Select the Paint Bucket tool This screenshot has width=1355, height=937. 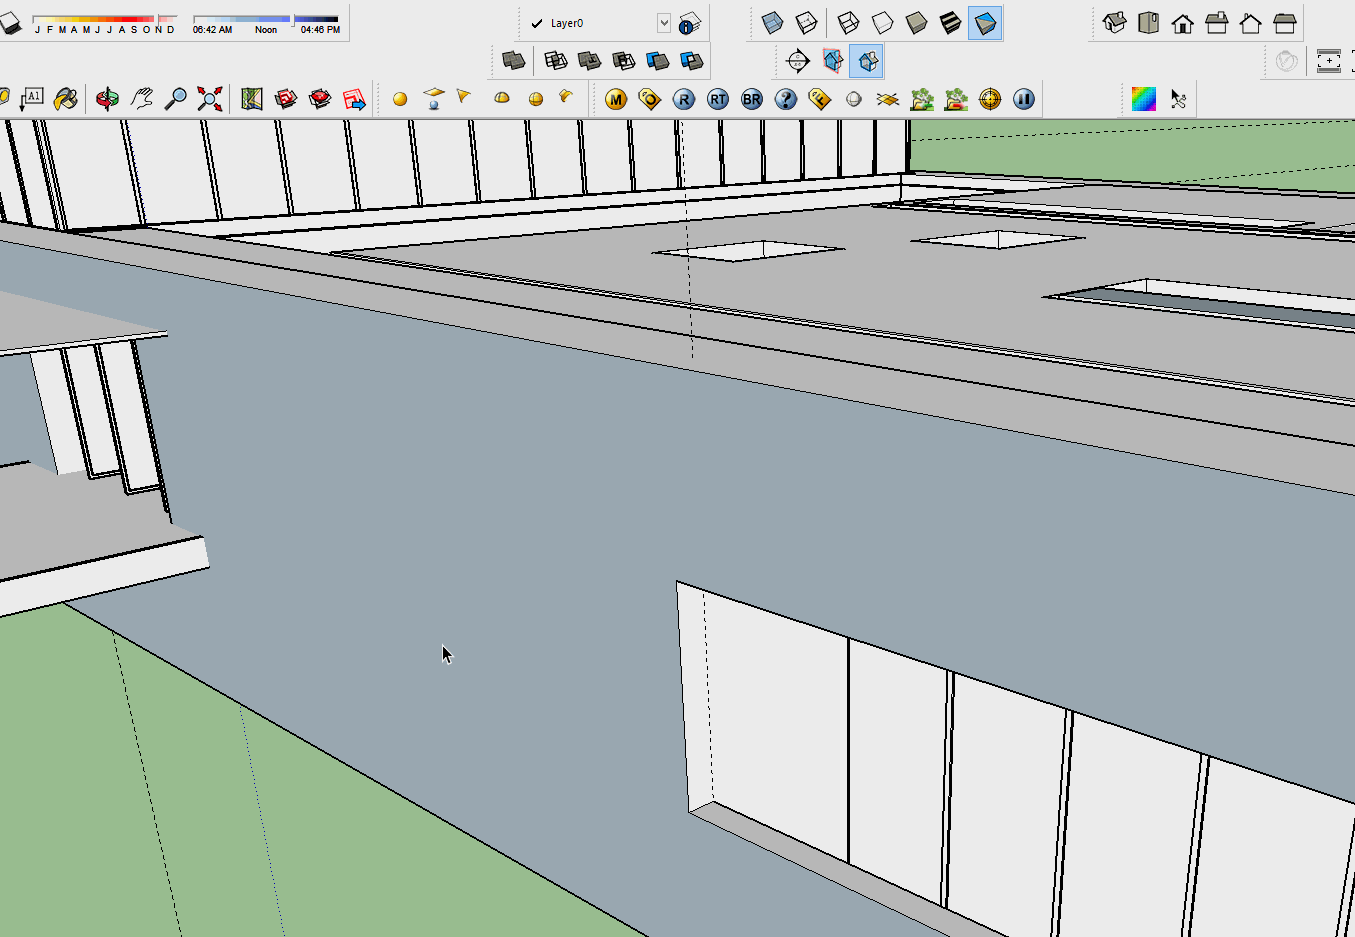pos(66,99)
